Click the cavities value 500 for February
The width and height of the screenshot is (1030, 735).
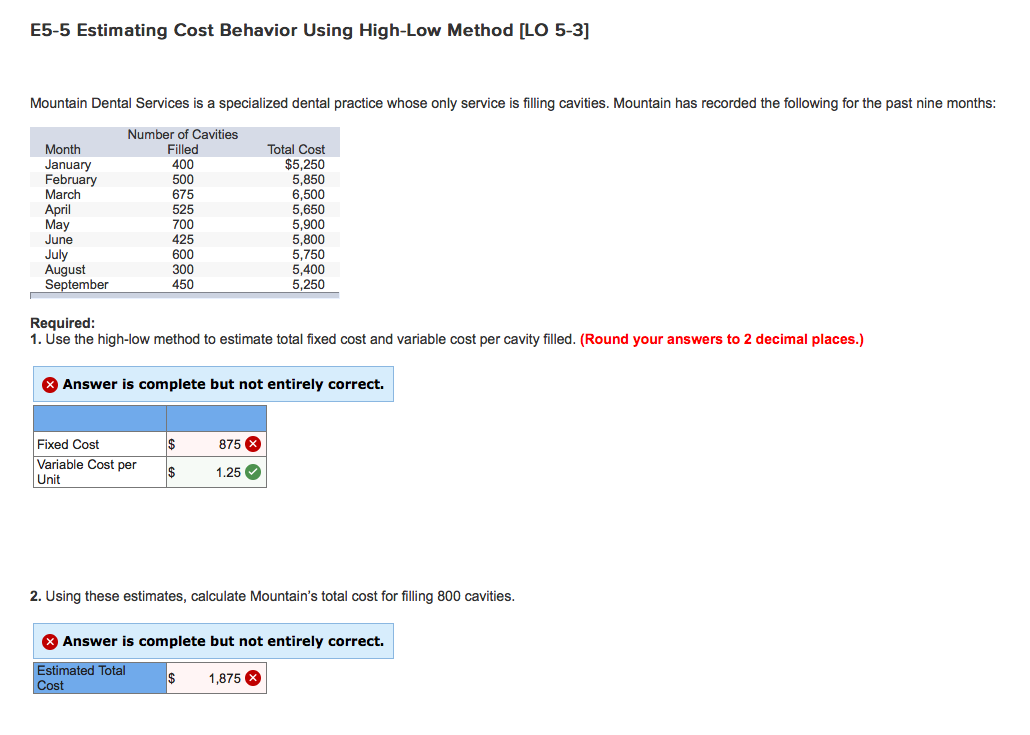coord(183,180)
